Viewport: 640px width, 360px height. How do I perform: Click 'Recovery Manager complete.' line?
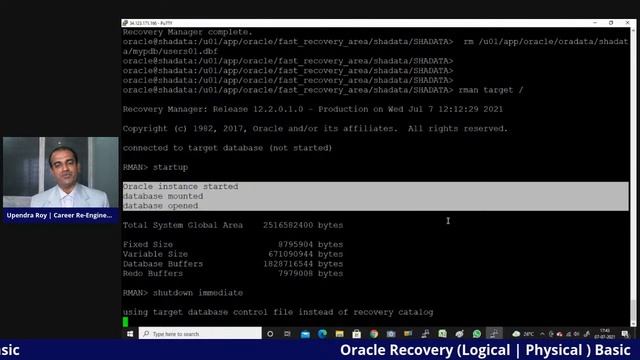click(188, 32)
